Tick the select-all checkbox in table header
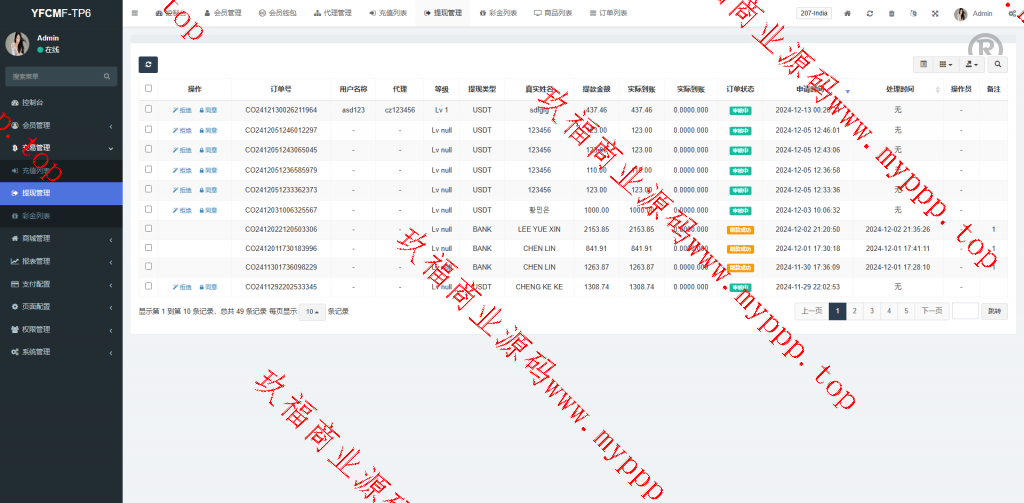 148,89
